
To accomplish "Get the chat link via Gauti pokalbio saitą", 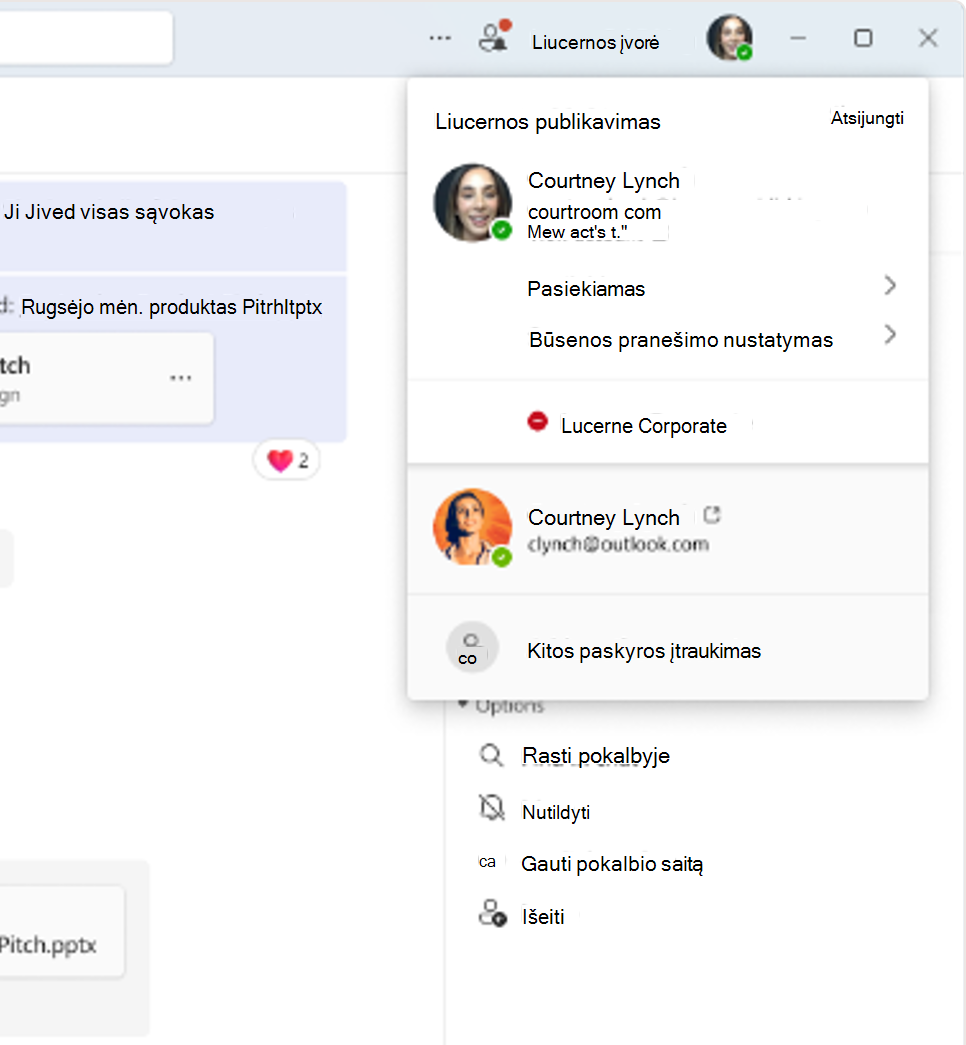I will tap(612, 864).
